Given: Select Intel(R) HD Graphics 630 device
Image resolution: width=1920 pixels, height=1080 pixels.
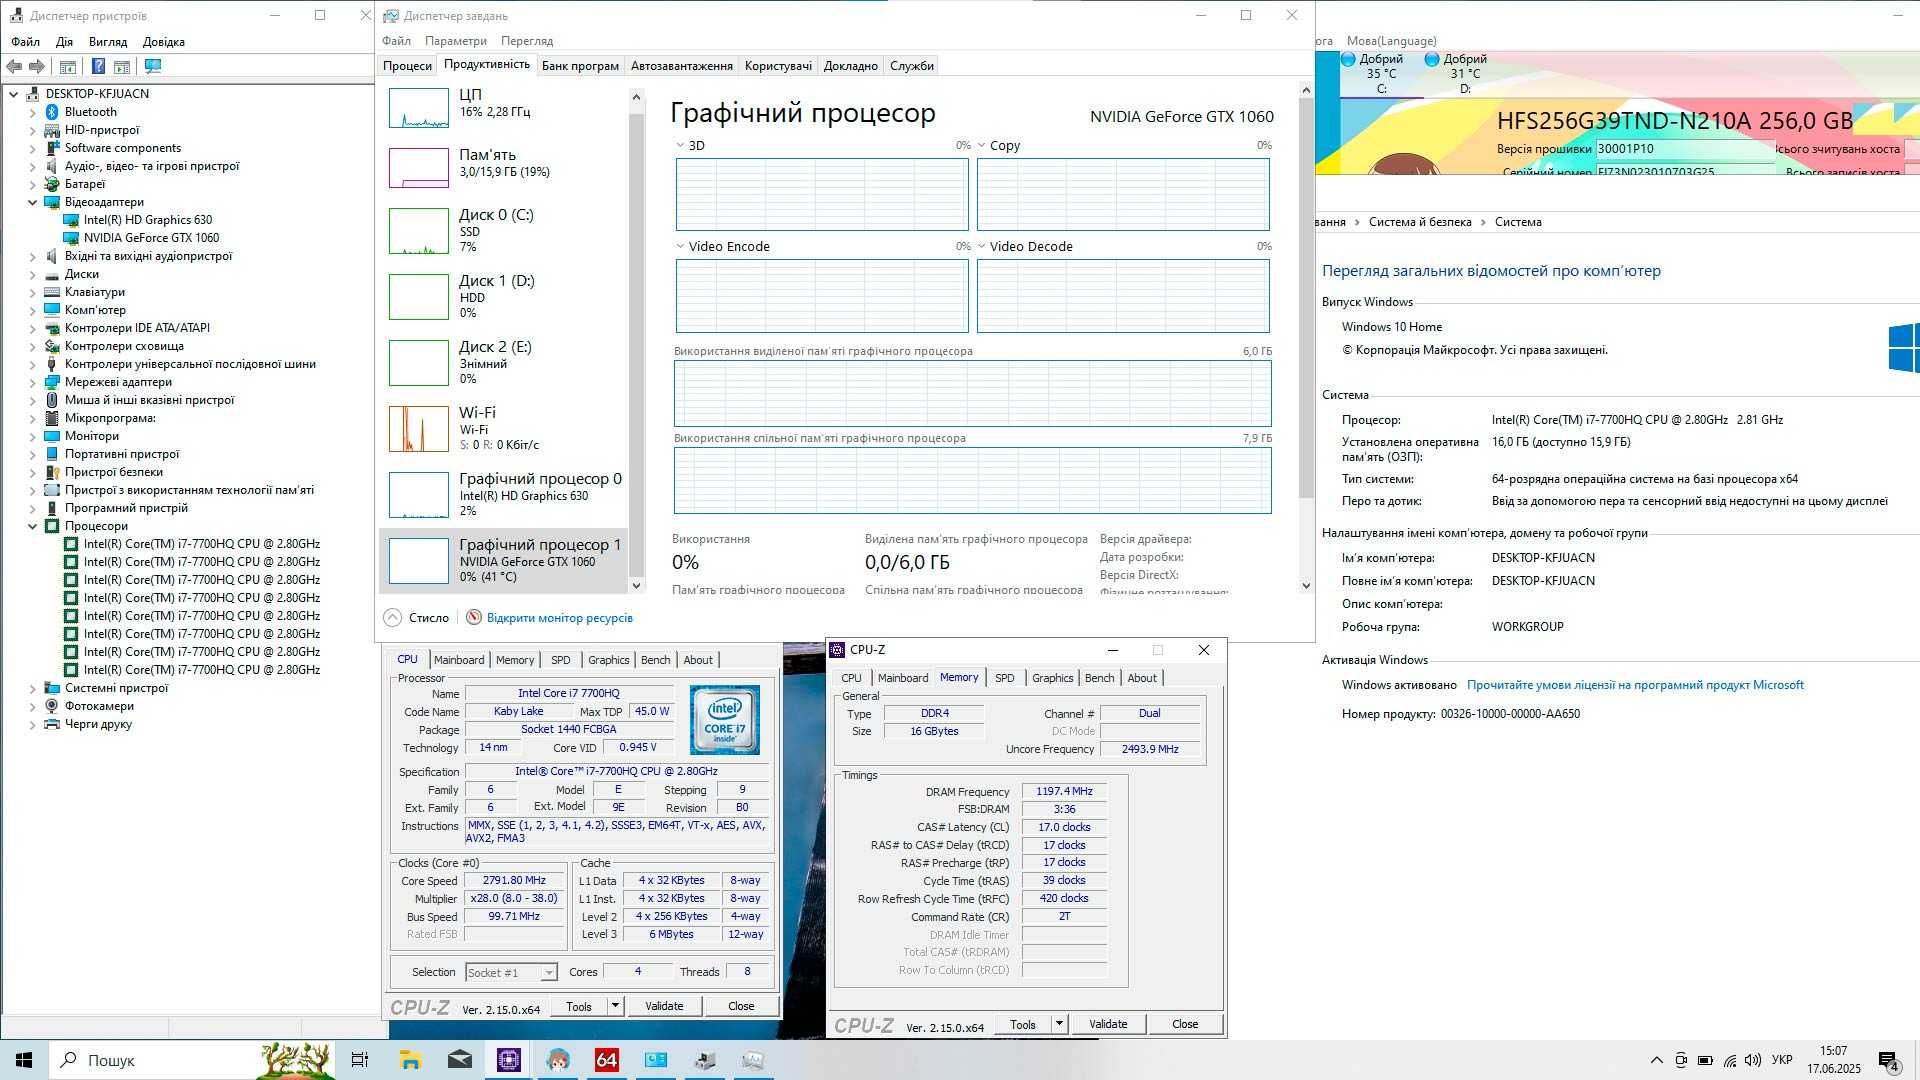Looking at the screenshot, I should [147, 220].
